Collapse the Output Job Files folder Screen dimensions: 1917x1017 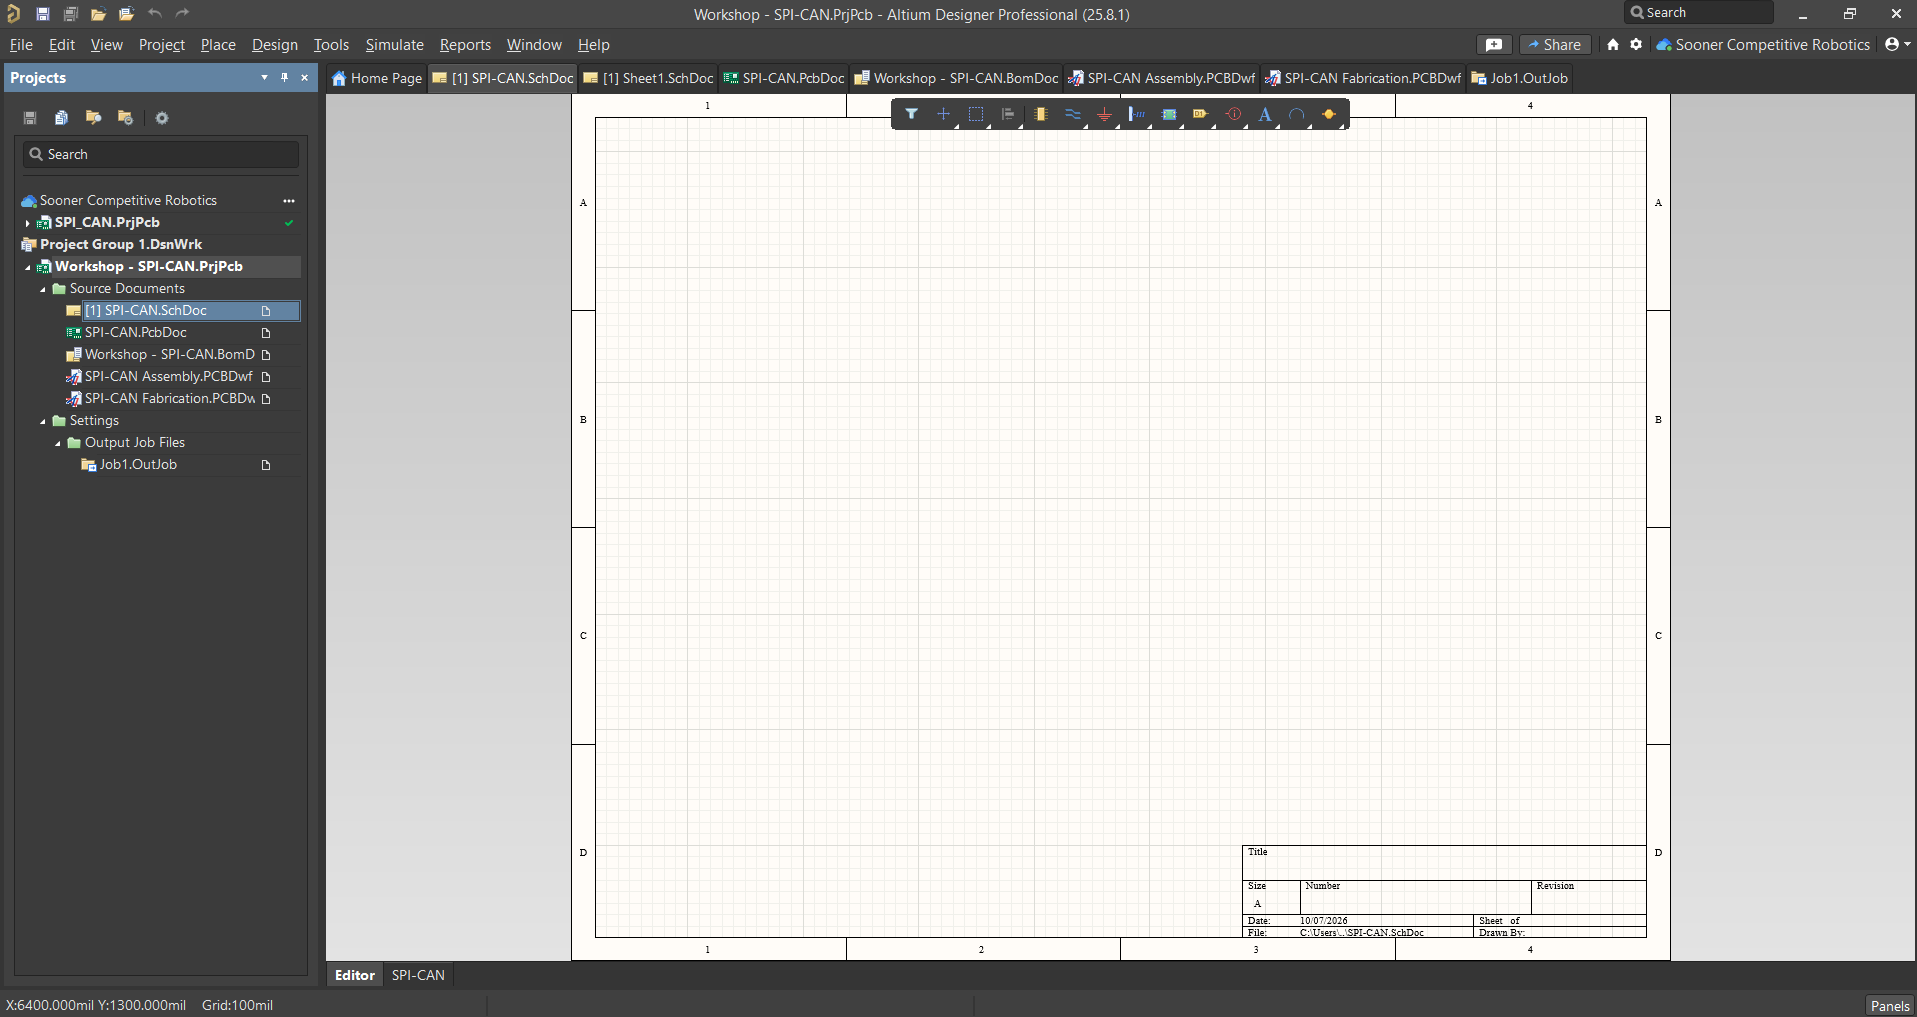point(58,443)
